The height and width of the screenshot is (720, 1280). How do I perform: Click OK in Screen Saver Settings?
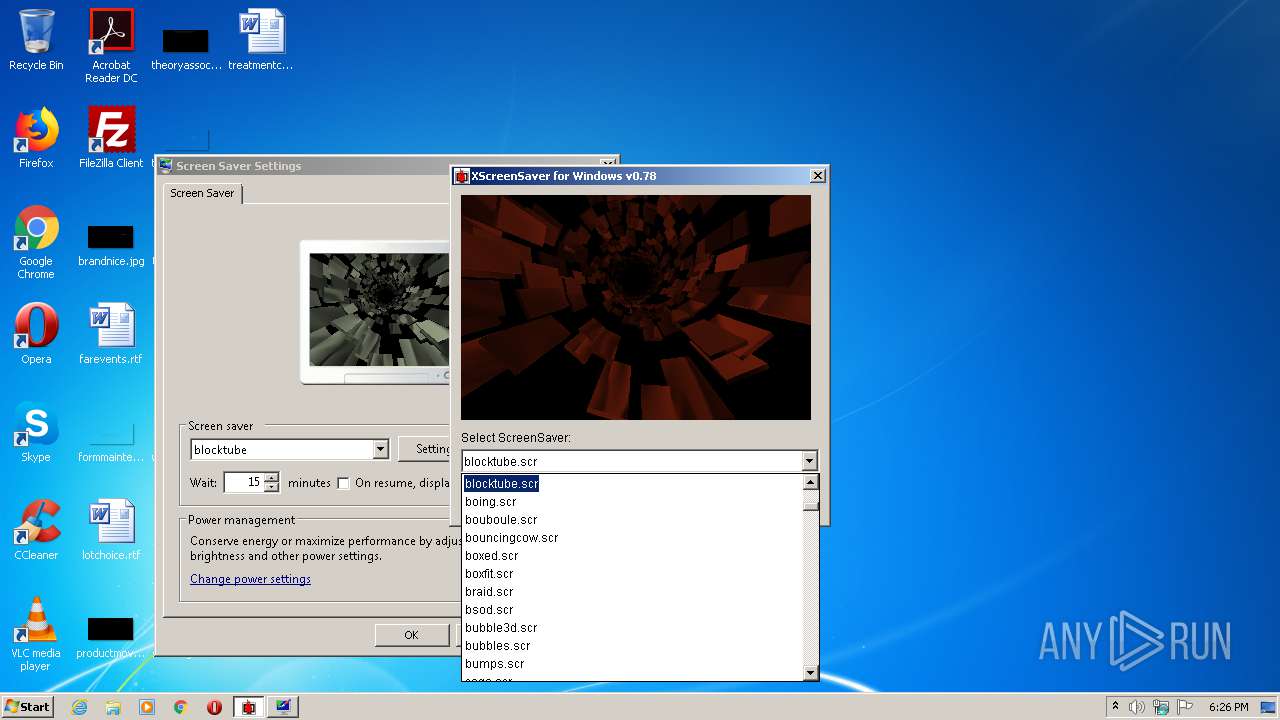pyautogui.click(x=411, y=635)
